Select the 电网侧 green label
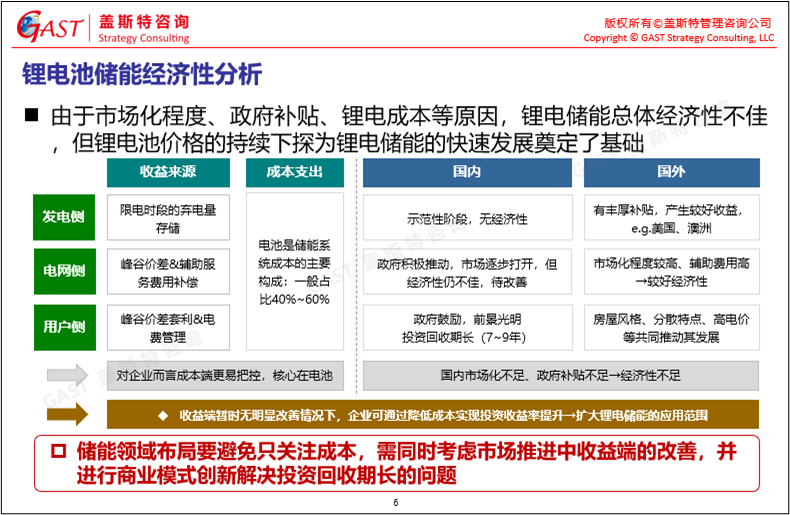 62,271
